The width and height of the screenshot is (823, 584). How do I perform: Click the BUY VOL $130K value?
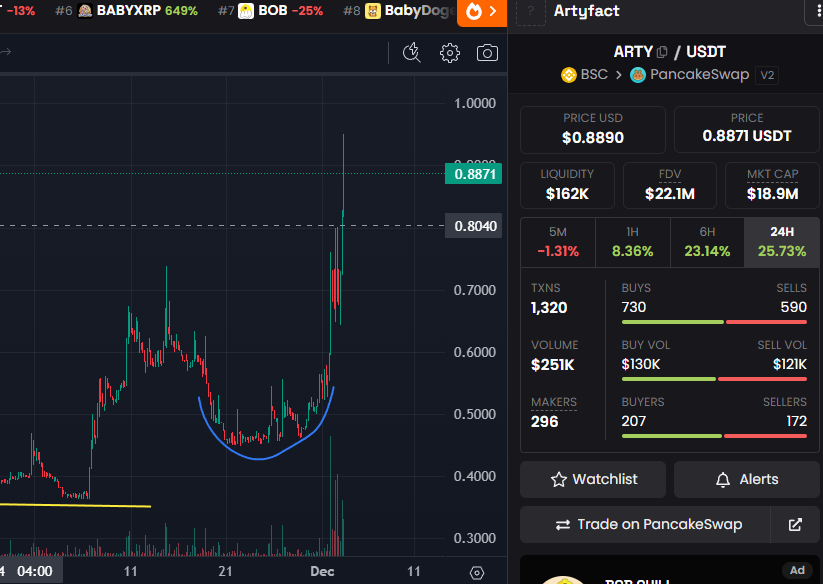641,364
